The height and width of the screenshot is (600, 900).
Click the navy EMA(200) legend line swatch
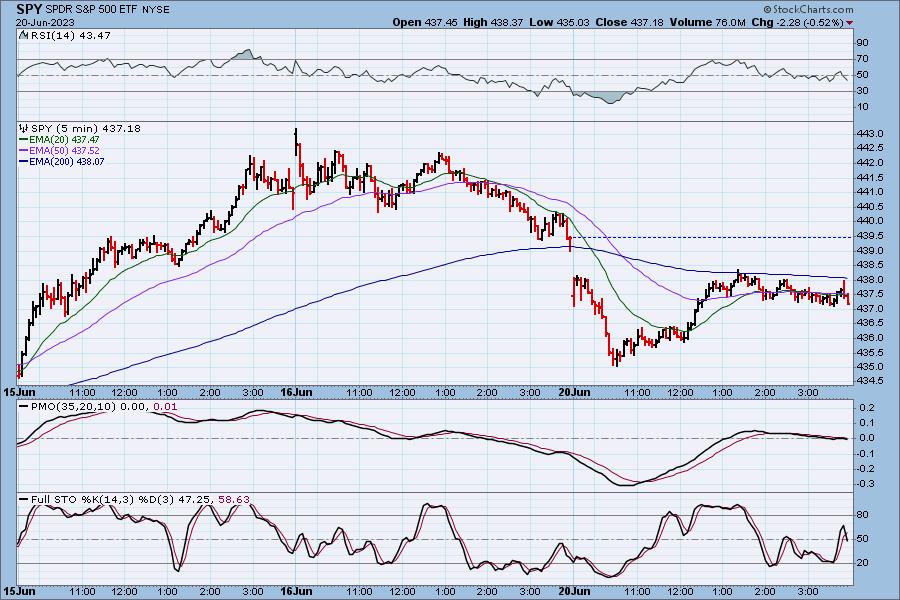pyautogui.click(x=24, y=161)
